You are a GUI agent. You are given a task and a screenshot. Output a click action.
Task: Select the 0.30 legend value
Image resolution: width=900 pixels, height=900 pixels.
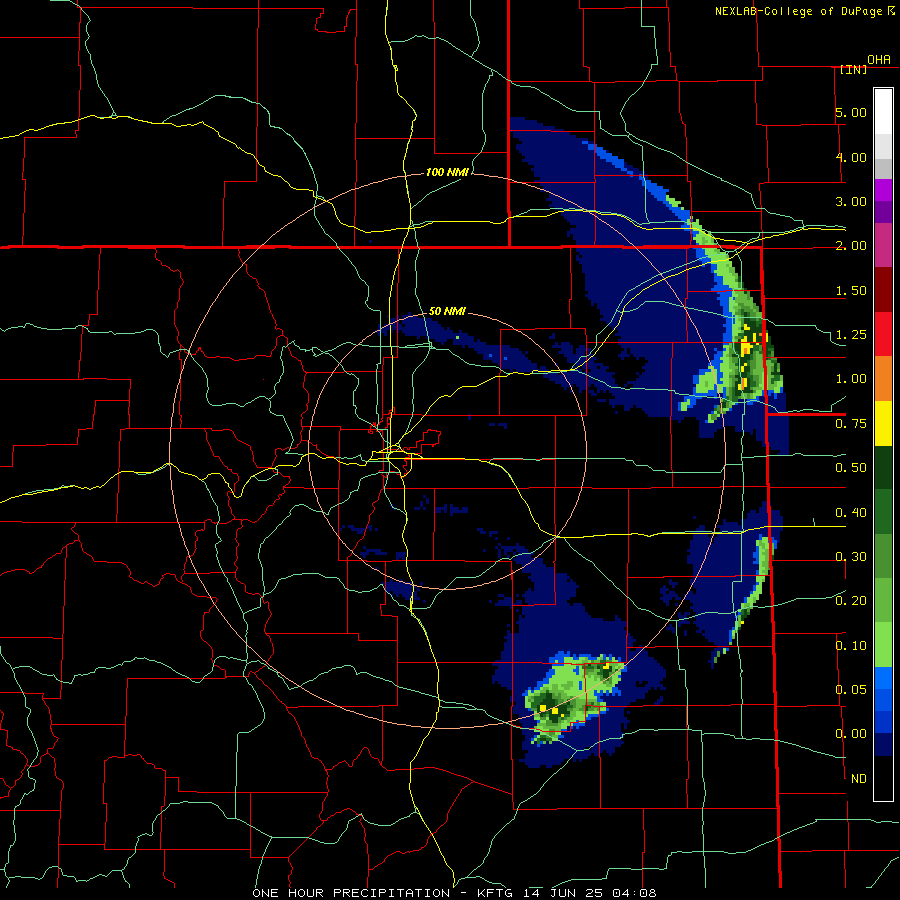(851, 556)
